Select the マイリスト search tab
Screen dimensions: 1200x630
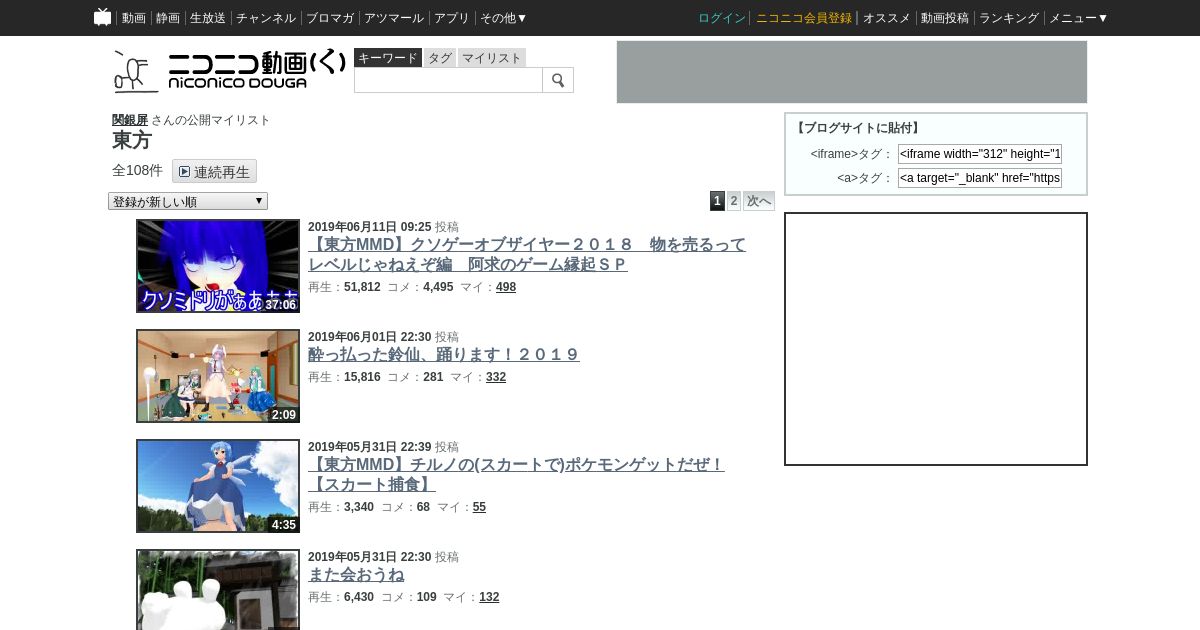(492, 58)
